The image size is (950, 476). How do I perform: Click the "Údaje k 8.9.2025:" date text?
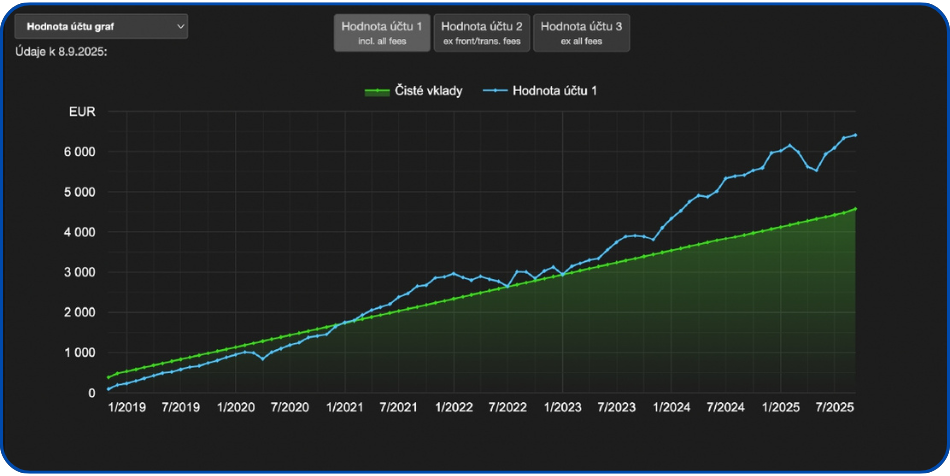(62, 52)
